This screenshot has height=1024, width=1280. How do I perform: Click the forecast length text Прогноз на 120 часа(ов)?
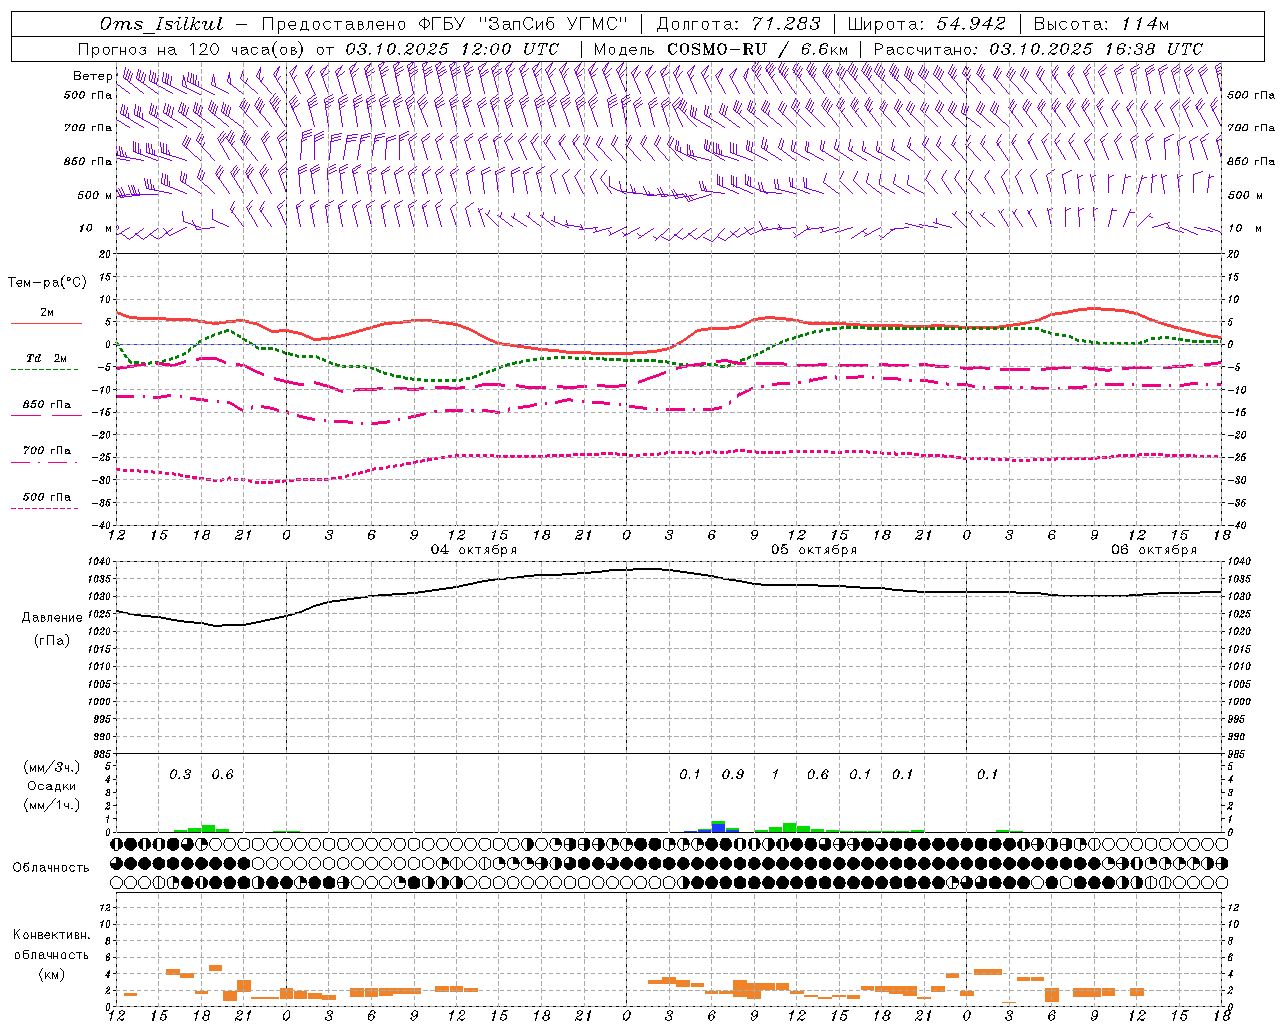[192, 49]
